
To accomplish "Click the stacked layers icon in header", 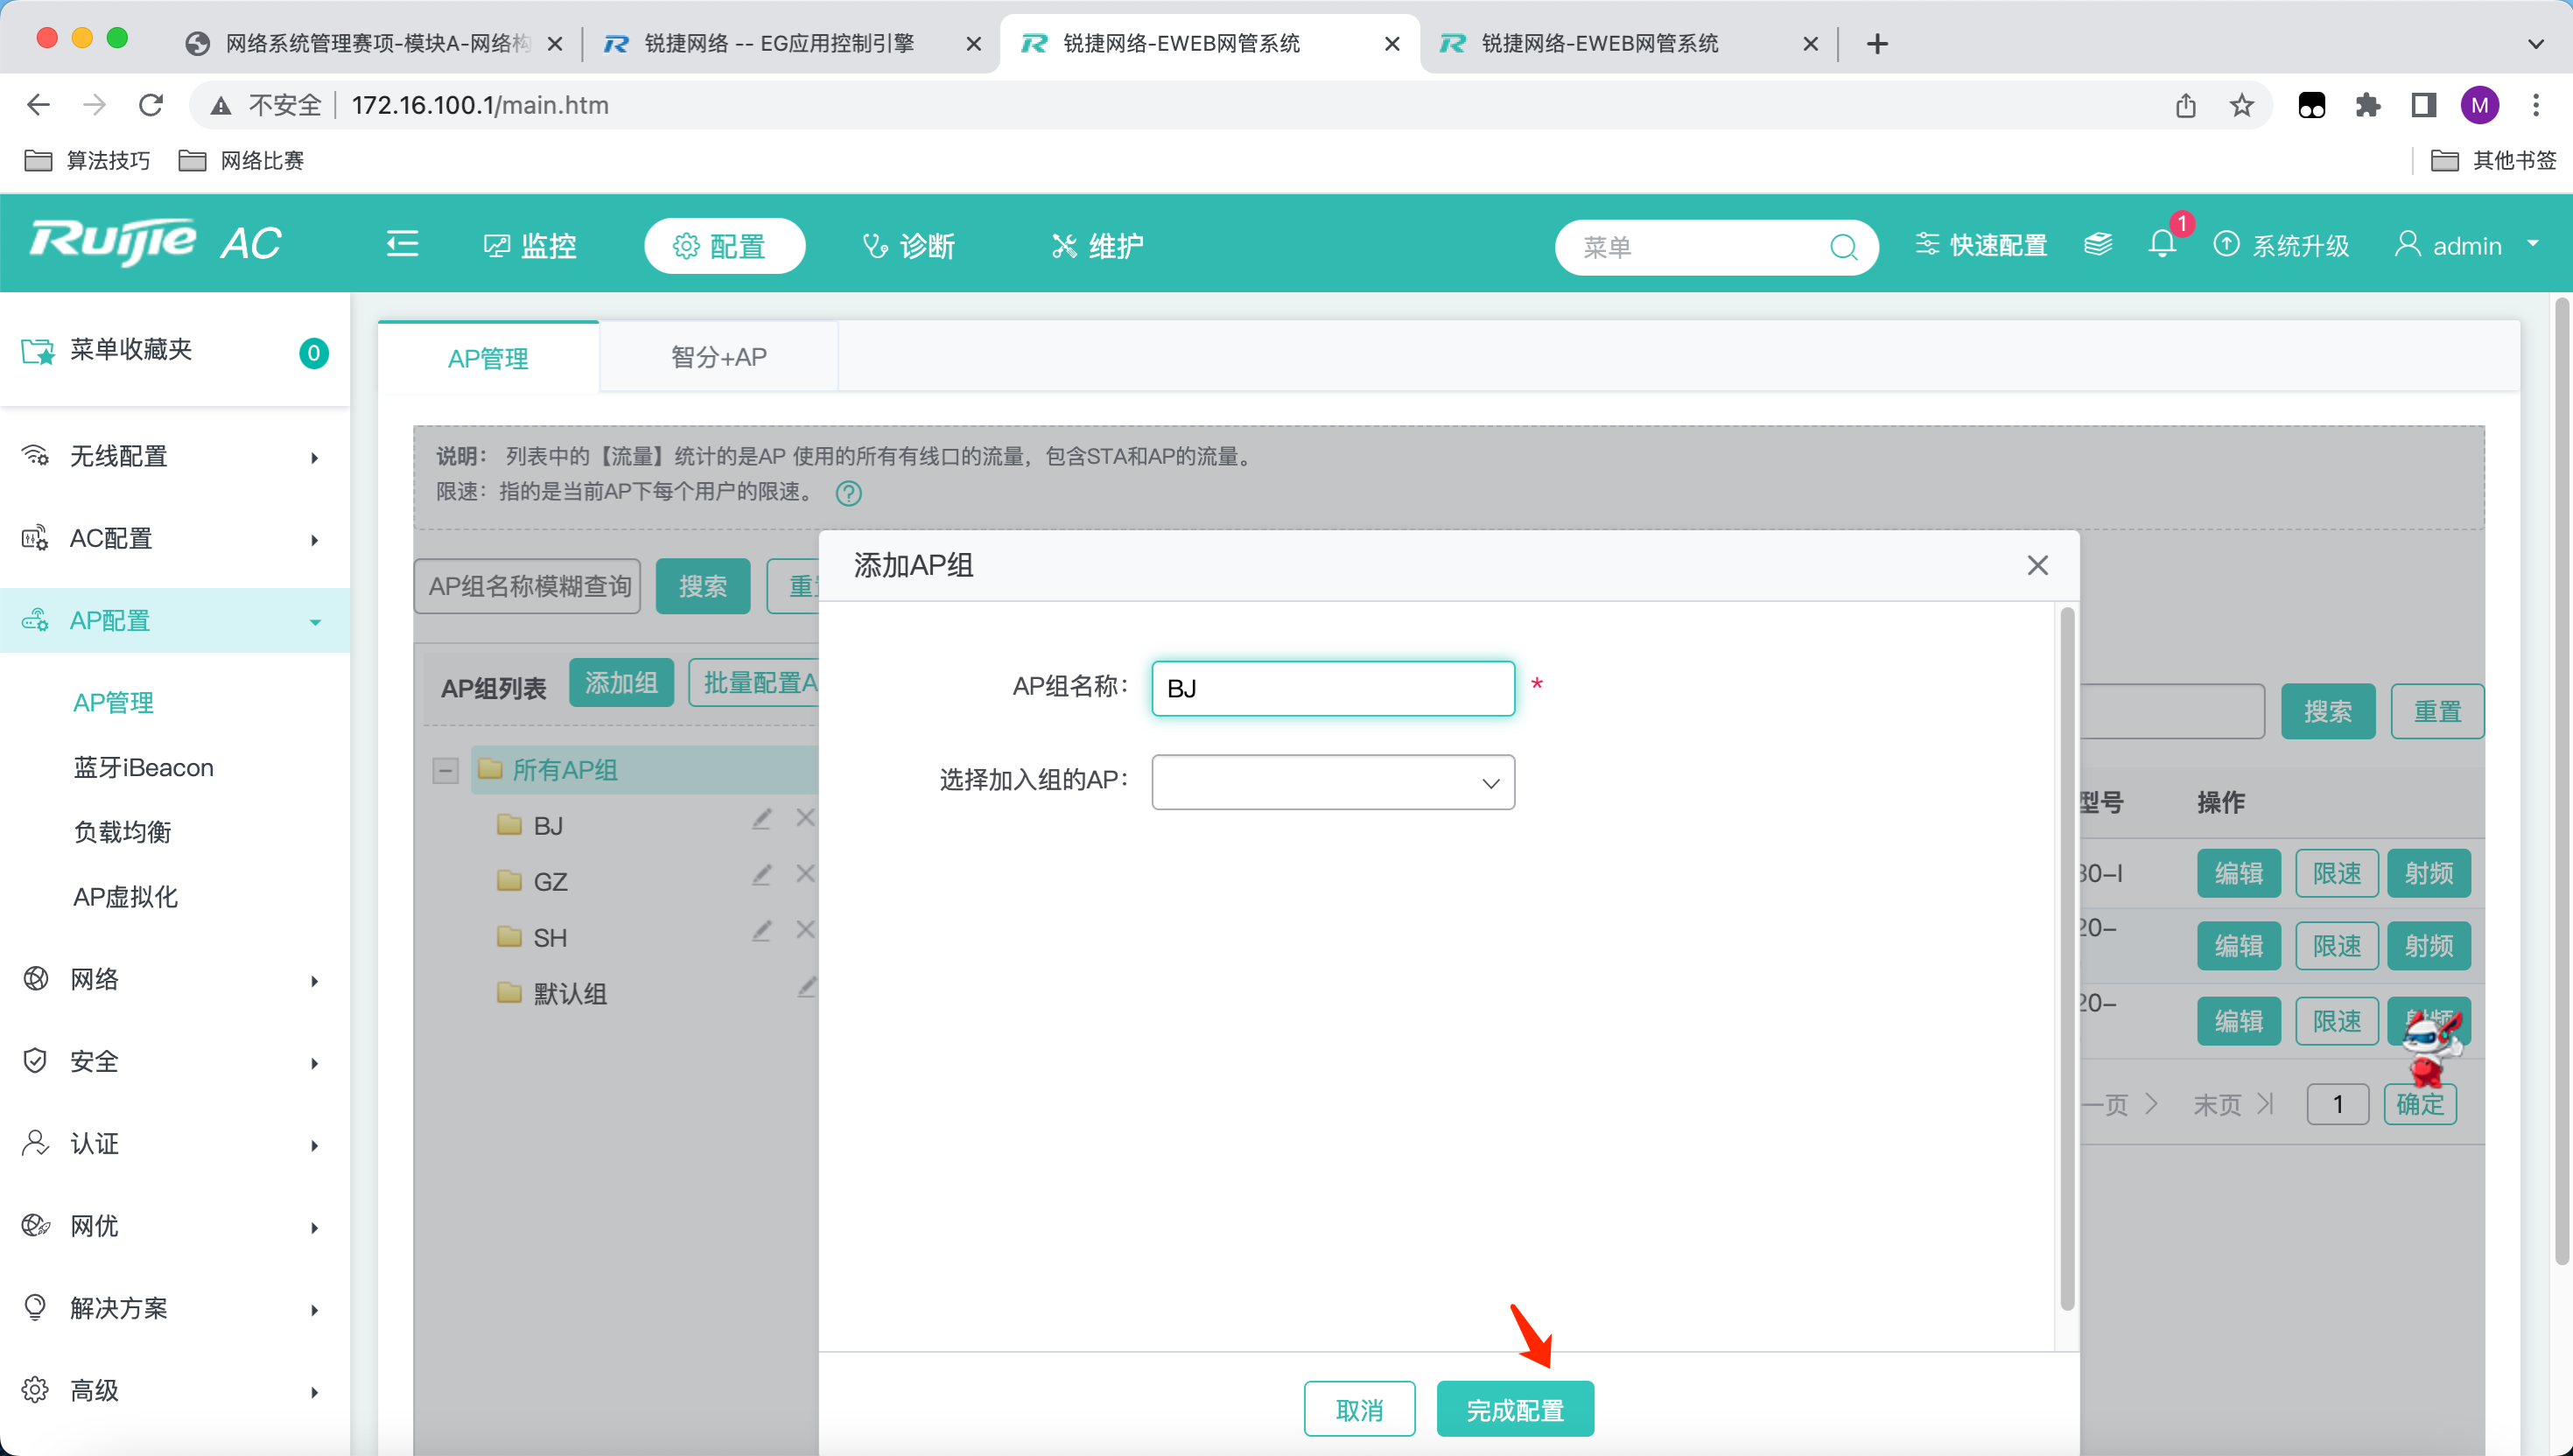I will (x=2098, y=244).
